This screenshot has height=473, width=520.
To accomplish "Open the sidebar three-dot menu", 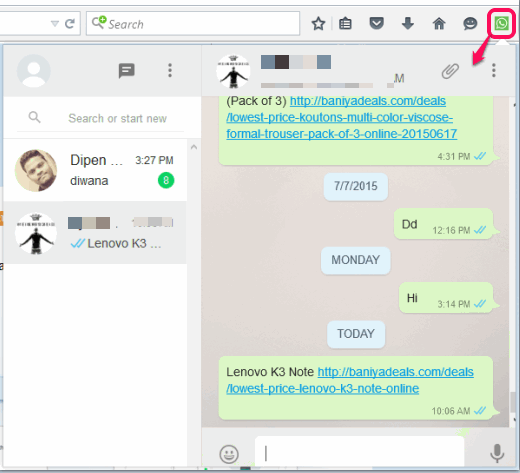I will [x=170, y=70].
